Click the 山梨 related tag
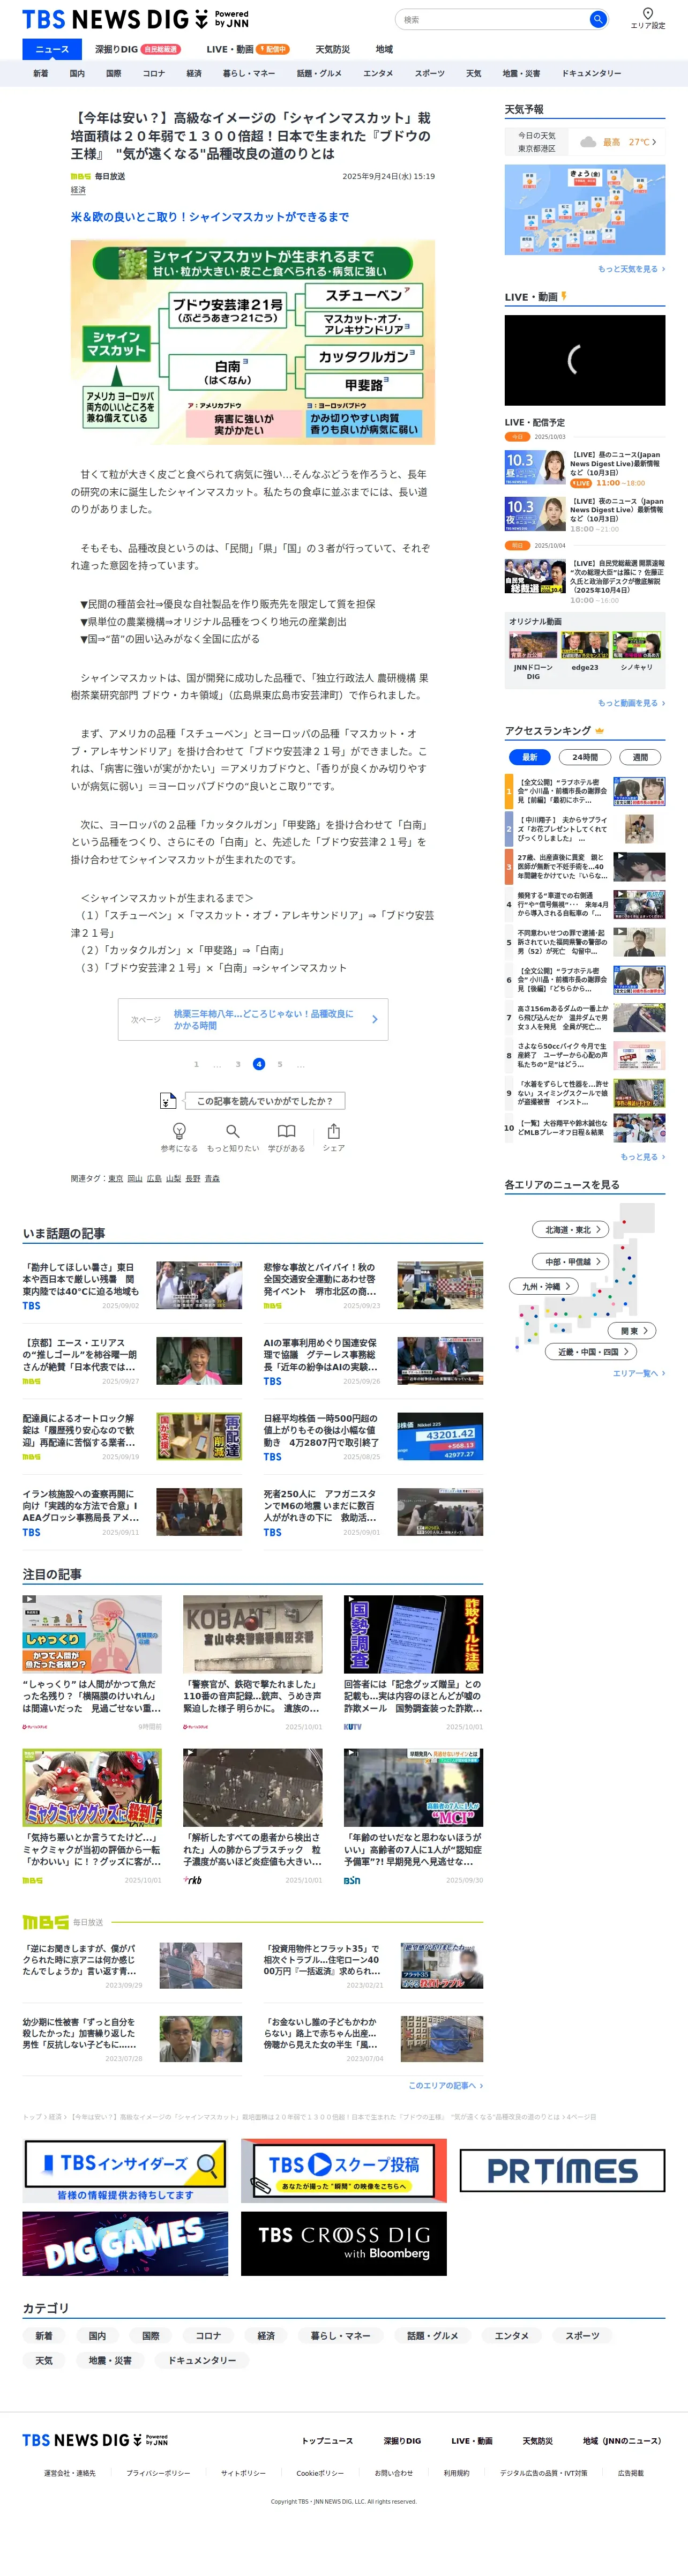The image size is (688, 2576). (174, 1178)
